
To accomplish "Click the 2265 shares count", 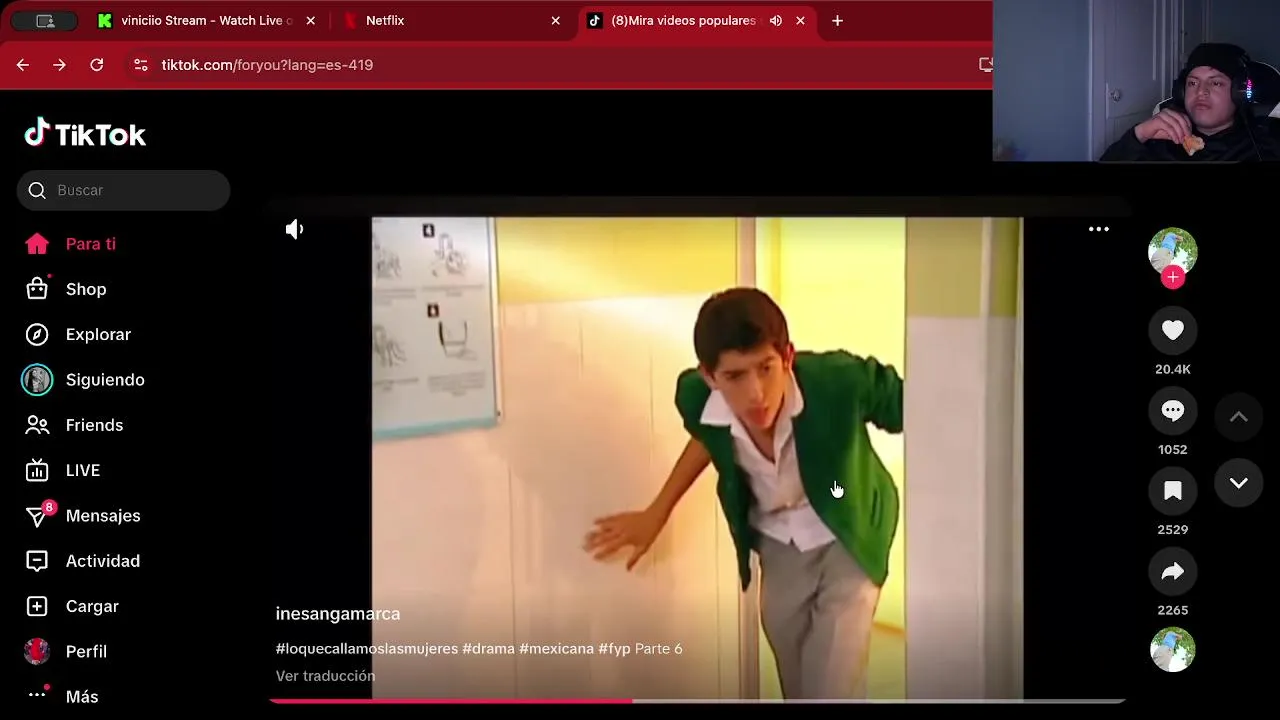I will click(x=1173, y=610).
